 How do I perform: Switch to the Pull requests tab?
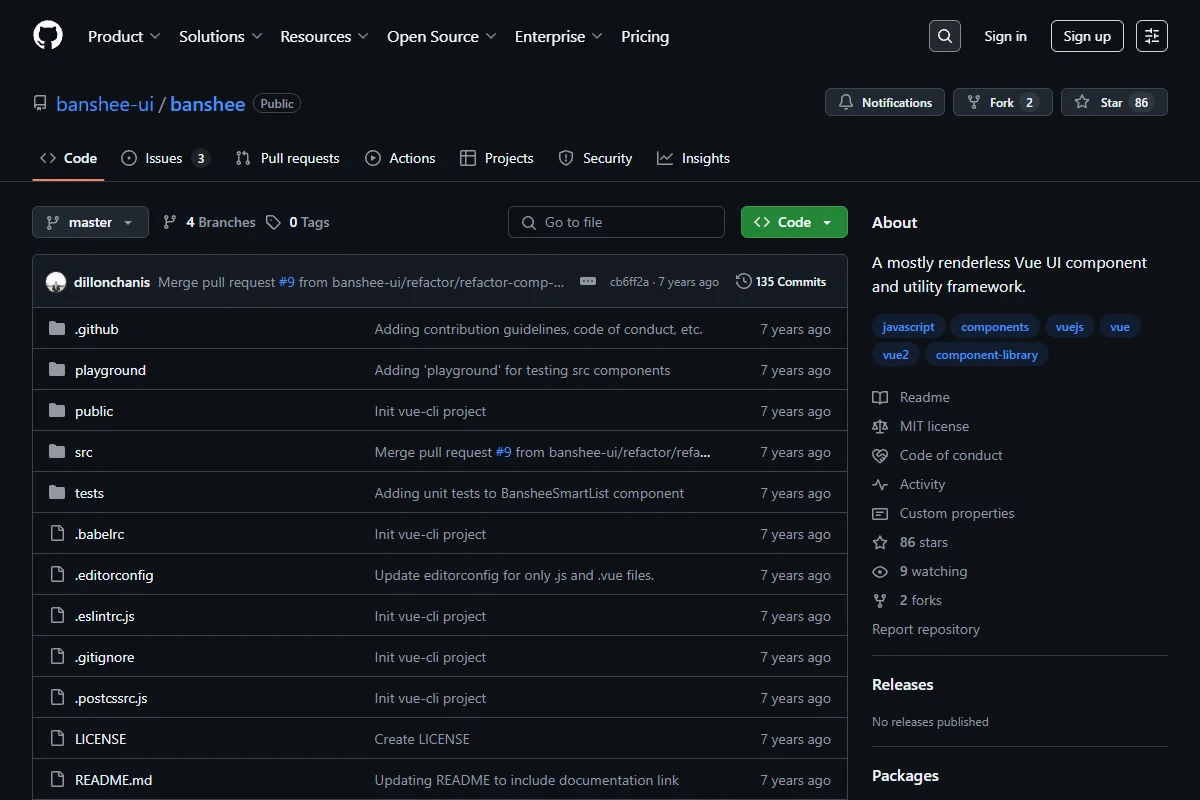point(287,158)
